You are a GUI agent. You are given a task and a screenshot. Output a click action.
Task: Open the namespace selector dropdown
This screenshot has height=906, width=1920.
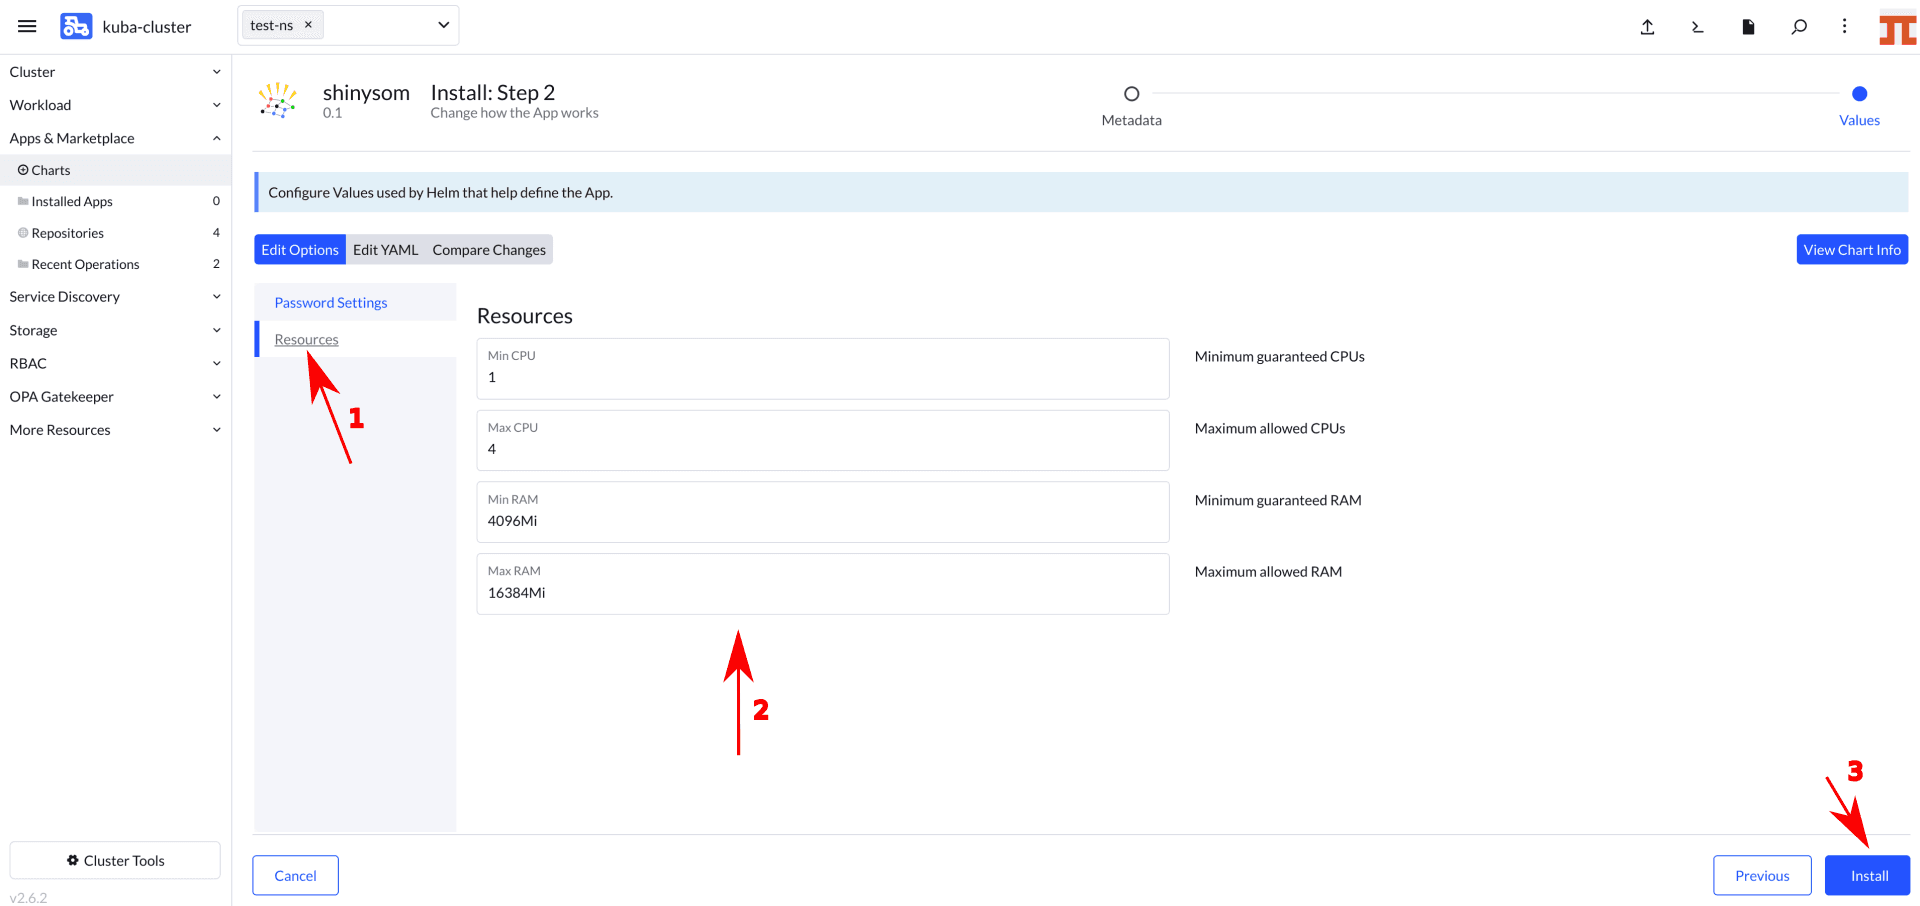(x=442, y=25)
